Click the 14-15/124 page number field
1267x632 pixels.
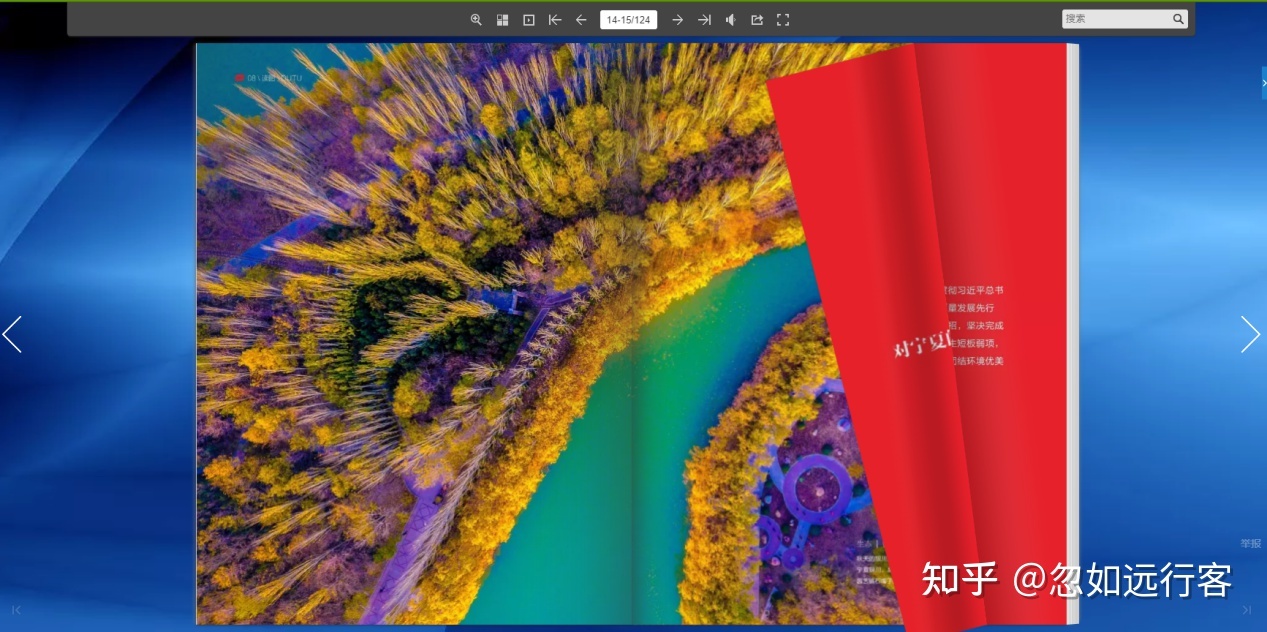coord(628,20)
